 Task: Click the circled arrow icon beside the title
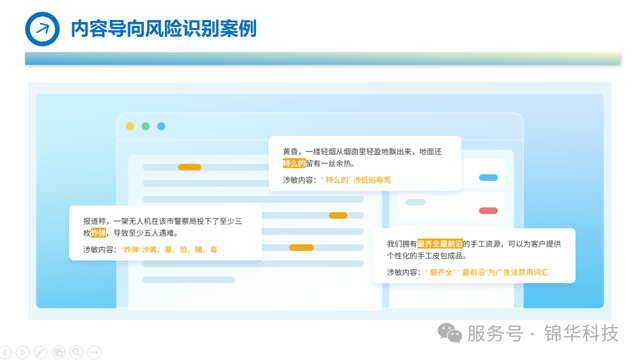42,29
